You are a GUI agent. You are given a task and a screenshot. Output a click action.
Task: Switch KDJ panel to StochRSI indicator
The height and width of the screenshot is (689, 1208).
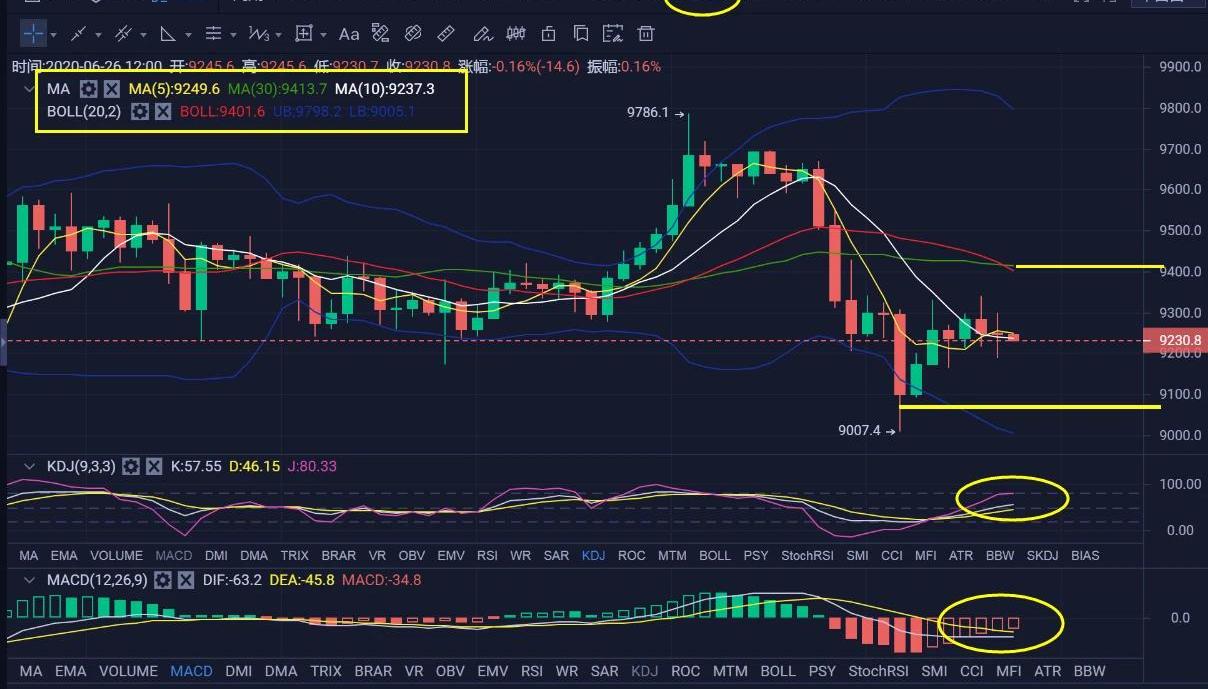806,555
